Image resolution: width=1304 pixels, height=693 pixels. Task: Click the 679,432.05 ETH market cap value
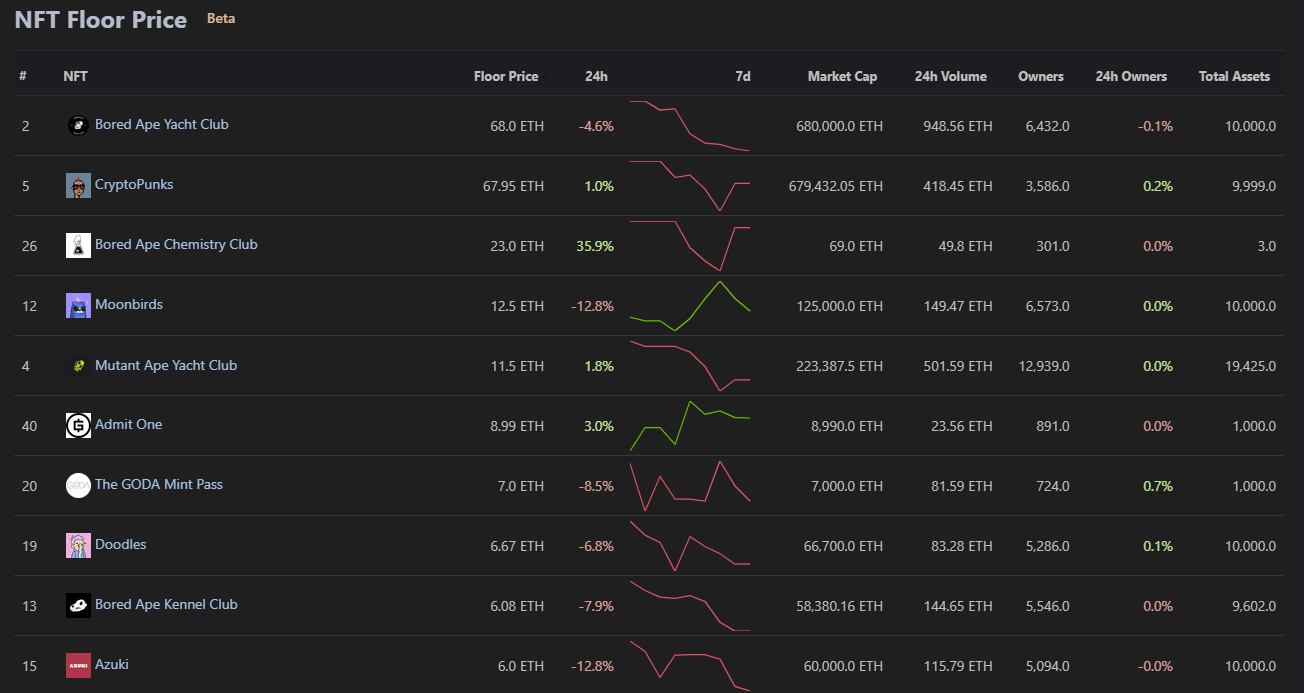(x=836, y=187)
